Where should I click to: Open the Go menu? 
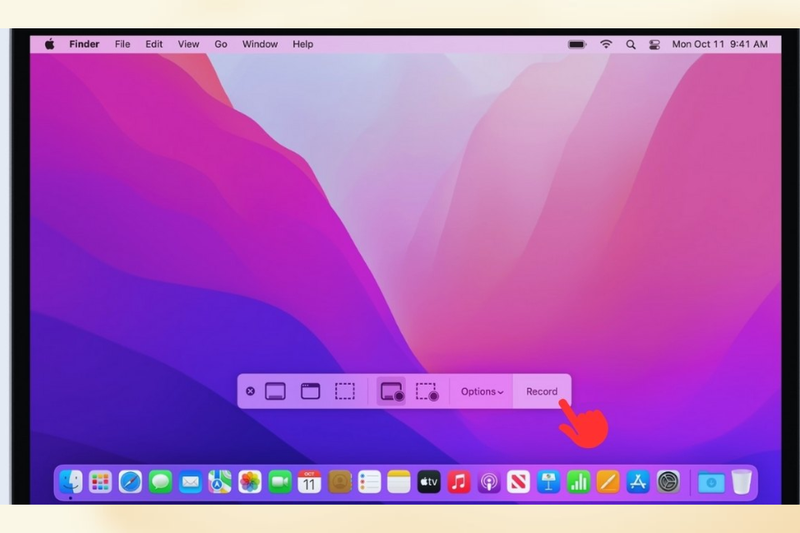point(220,44)
